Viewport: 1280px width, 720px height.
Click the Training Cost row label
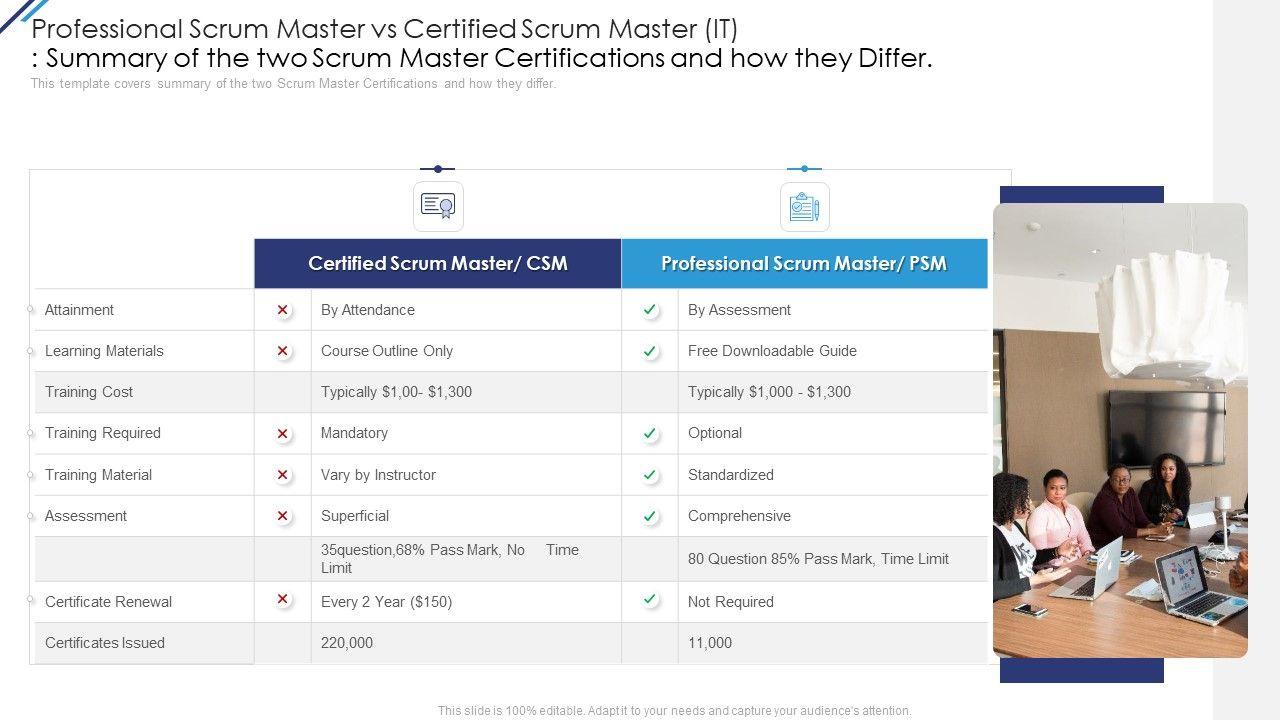(x=89, y=392)
